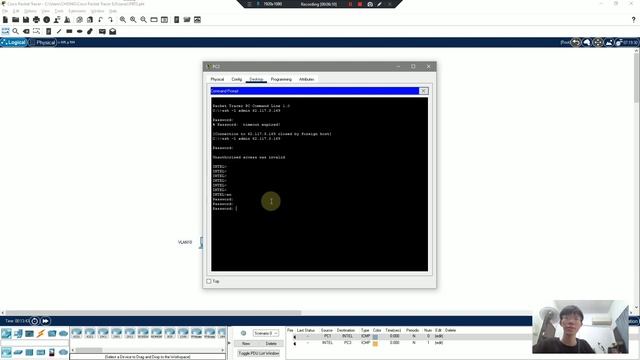Open the Scenario 0 dropdown
Image resolution: width=640 pixels, height=360 pixels.
pyautogui.click(x=266, y=333)
